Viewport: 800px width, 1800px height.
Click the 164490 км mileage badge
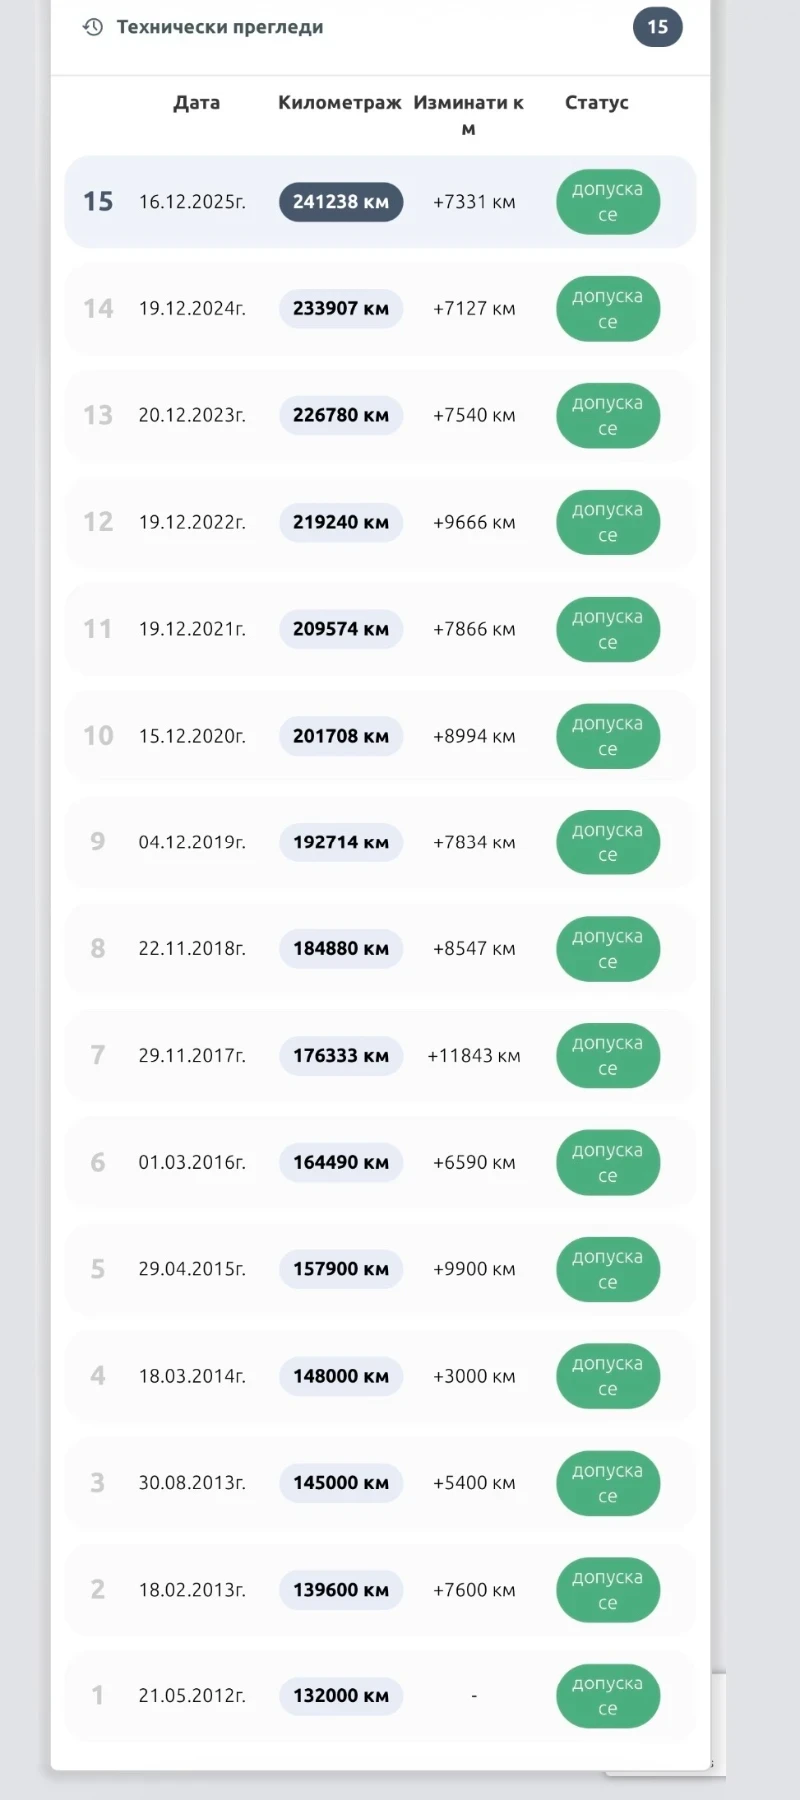click(340, 1162)
